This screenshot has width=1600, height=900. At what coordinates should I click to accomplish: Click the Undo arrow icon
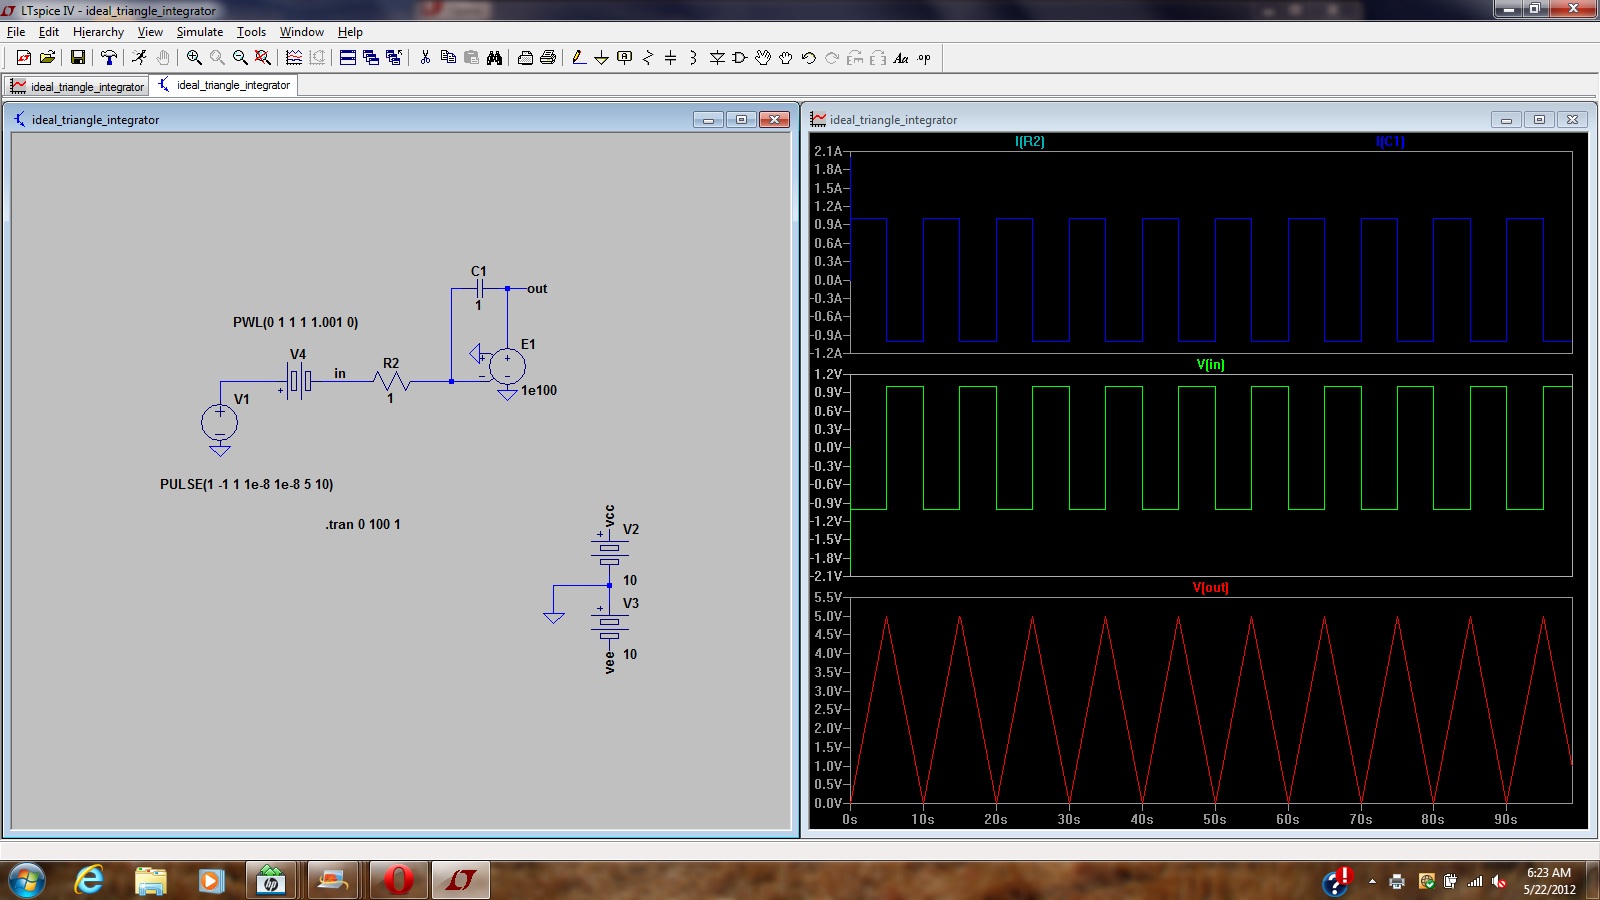[x=809, y=58]
